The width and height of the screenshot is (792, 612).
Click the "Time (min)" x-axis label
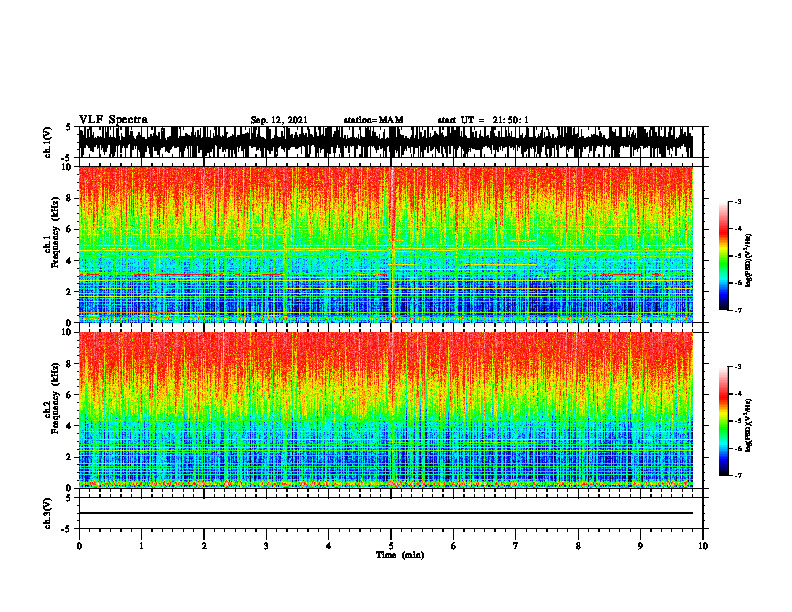[400, 555]
